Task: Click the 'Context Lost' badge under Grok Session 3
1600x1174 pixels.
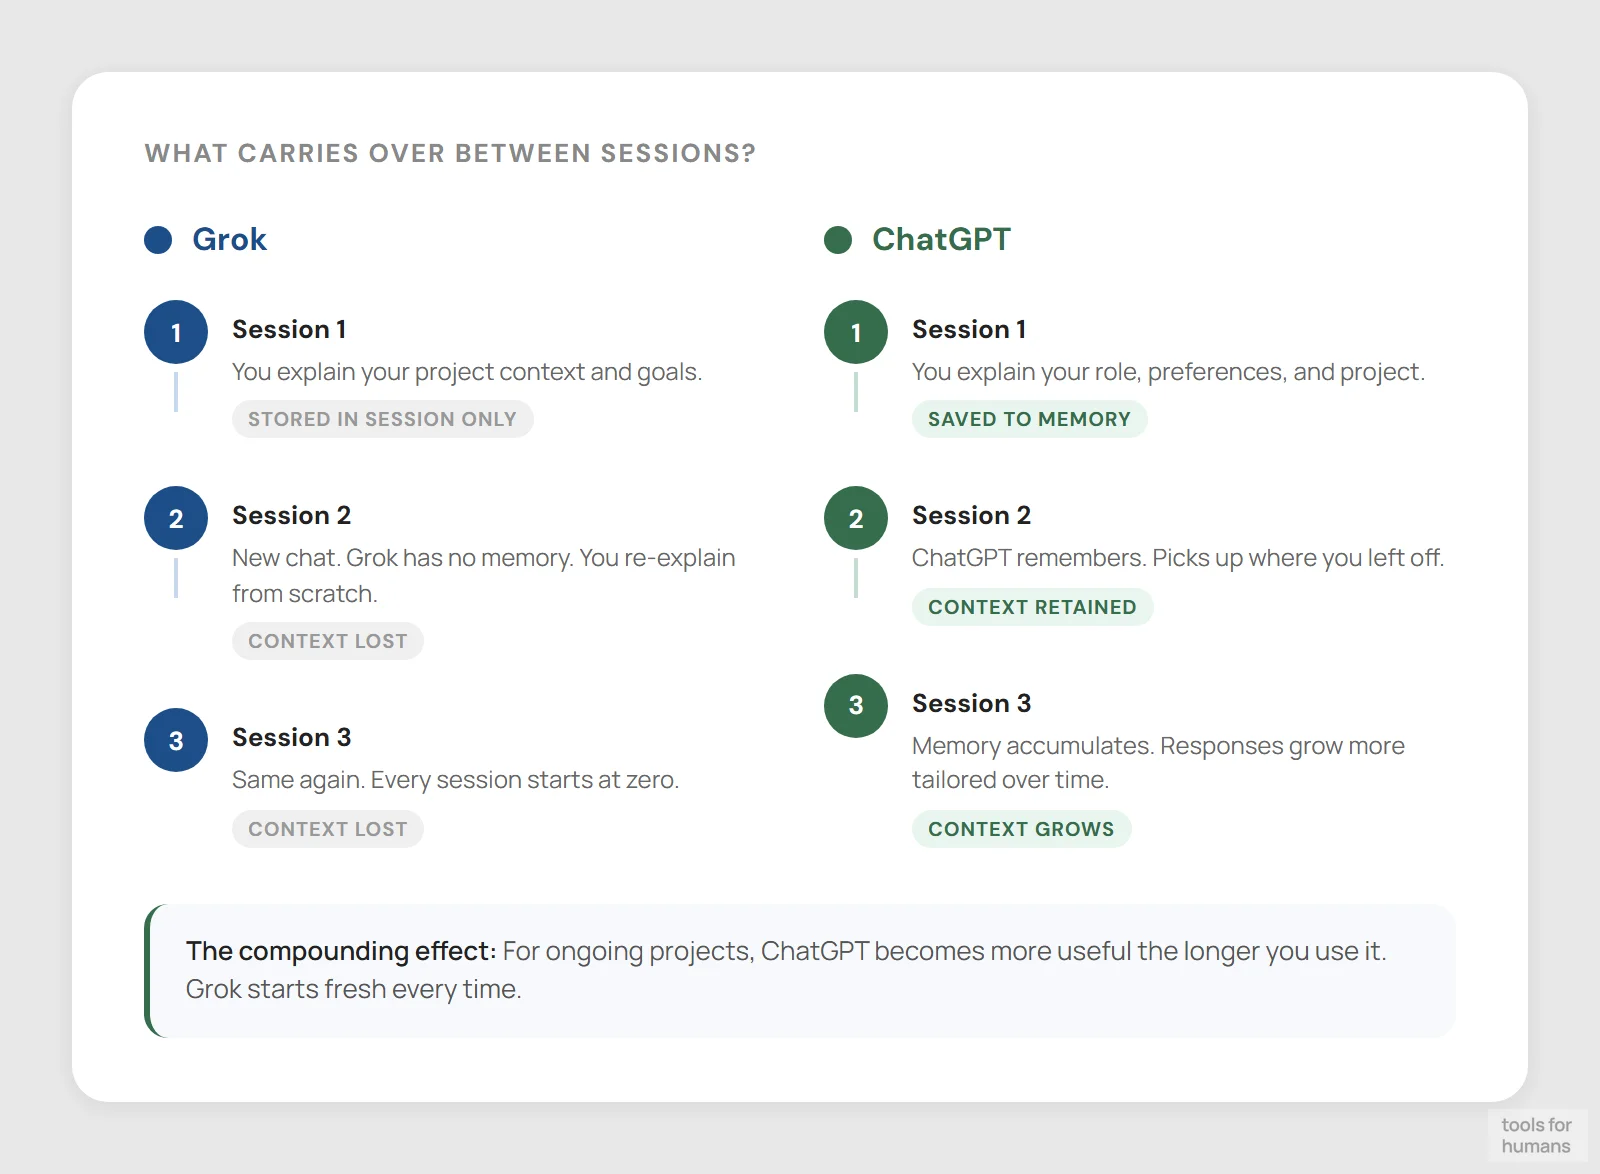Action: pos(328,829)
